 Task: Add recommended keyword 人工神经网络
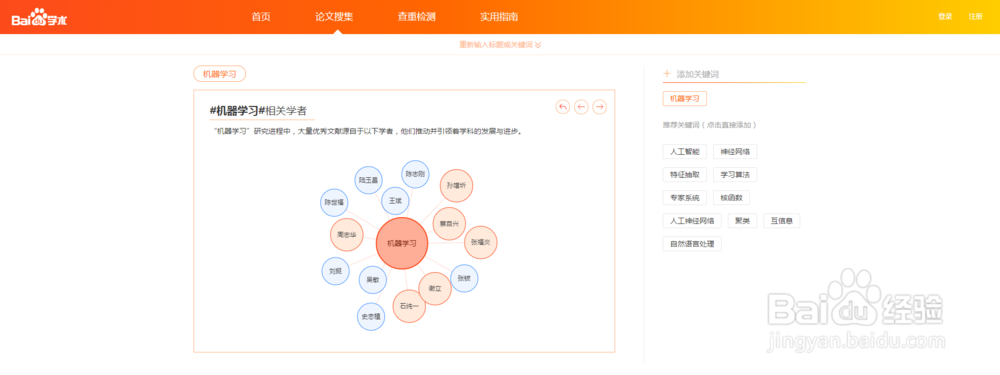(693, 221)
